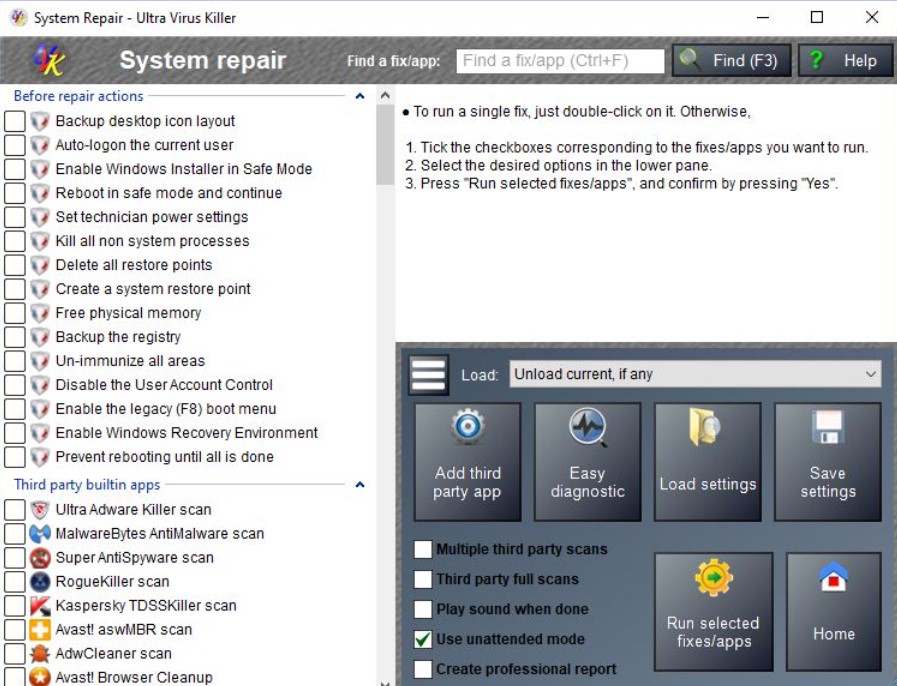Click the MalwareBytes AntiMalware icon

click(39, 534)
